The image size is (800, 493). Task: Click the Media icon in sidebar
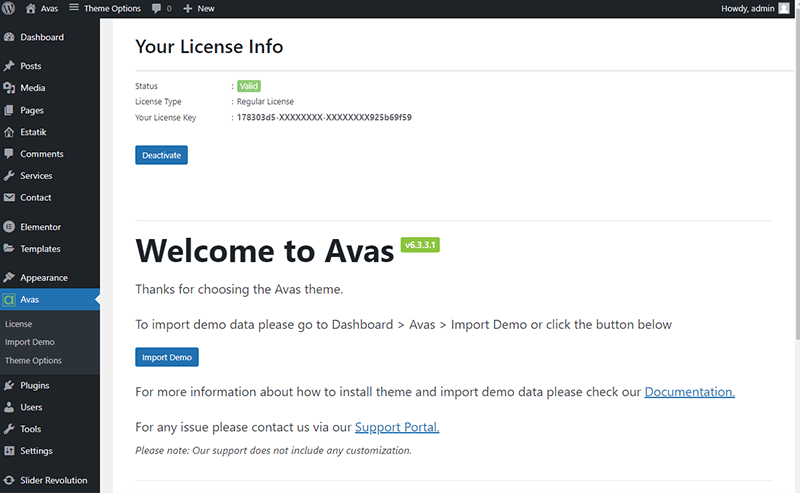pyautogui.click(x=9, y=88)
